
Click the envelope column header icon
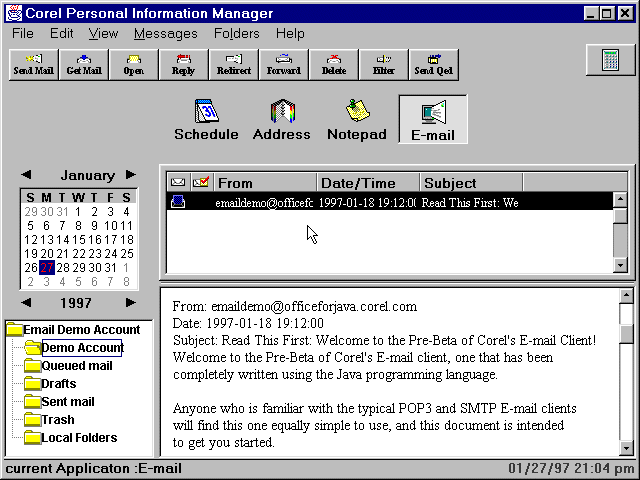pyautogui.click(x=178, y=182)
